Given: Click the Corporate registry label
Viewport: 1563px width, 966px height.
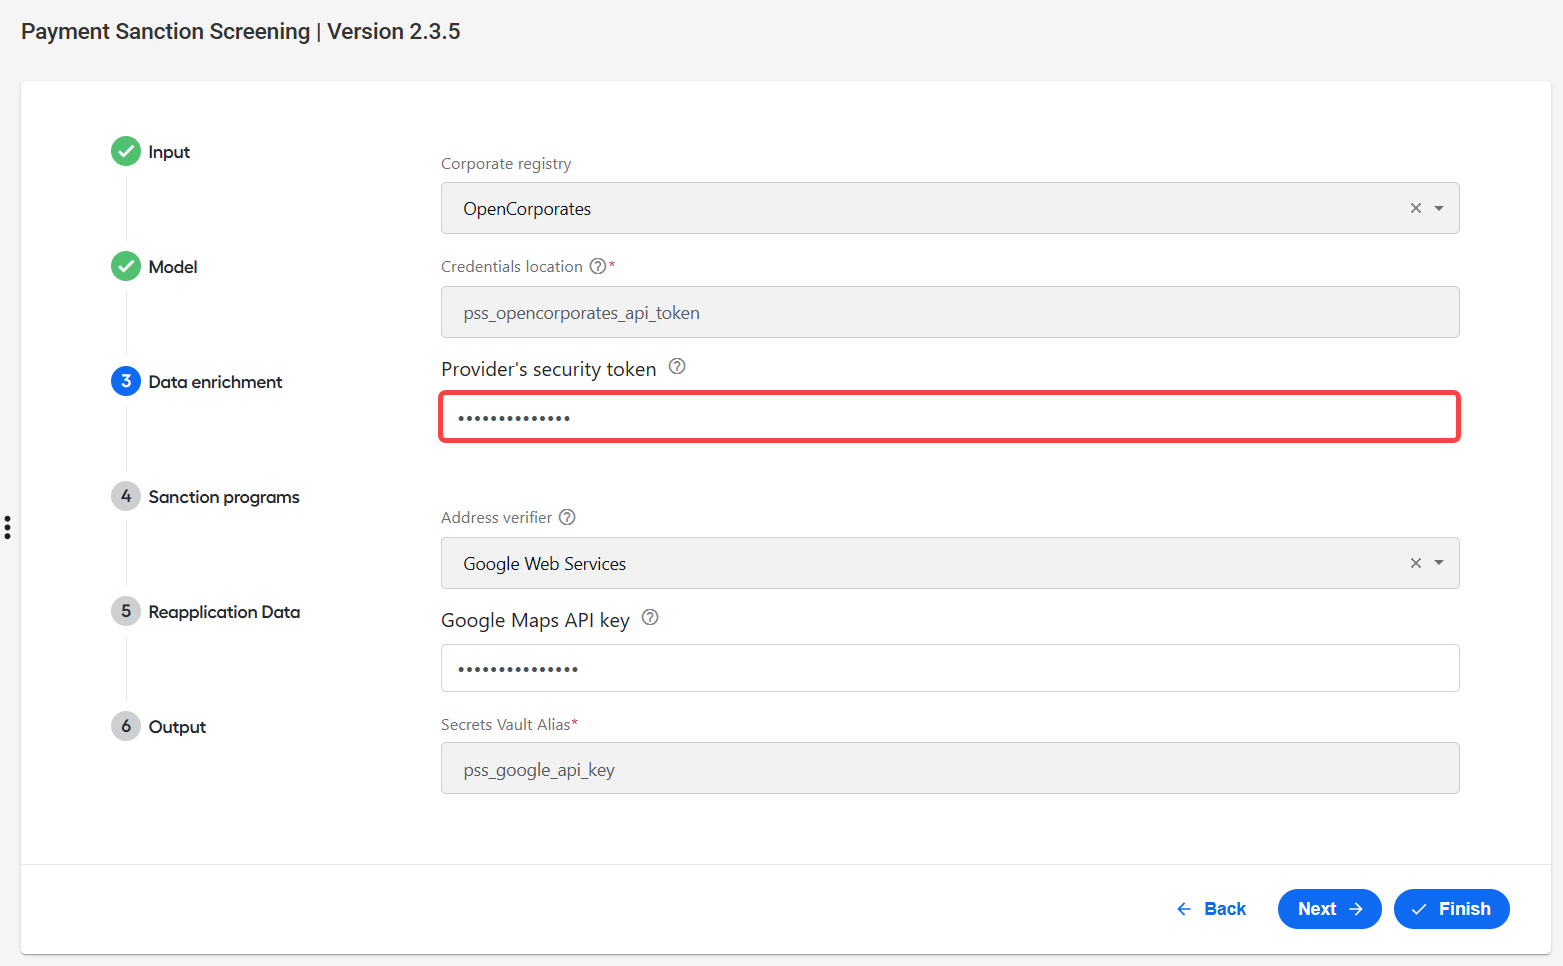Looking at the screenshot, I should click(x=506, y=164).
